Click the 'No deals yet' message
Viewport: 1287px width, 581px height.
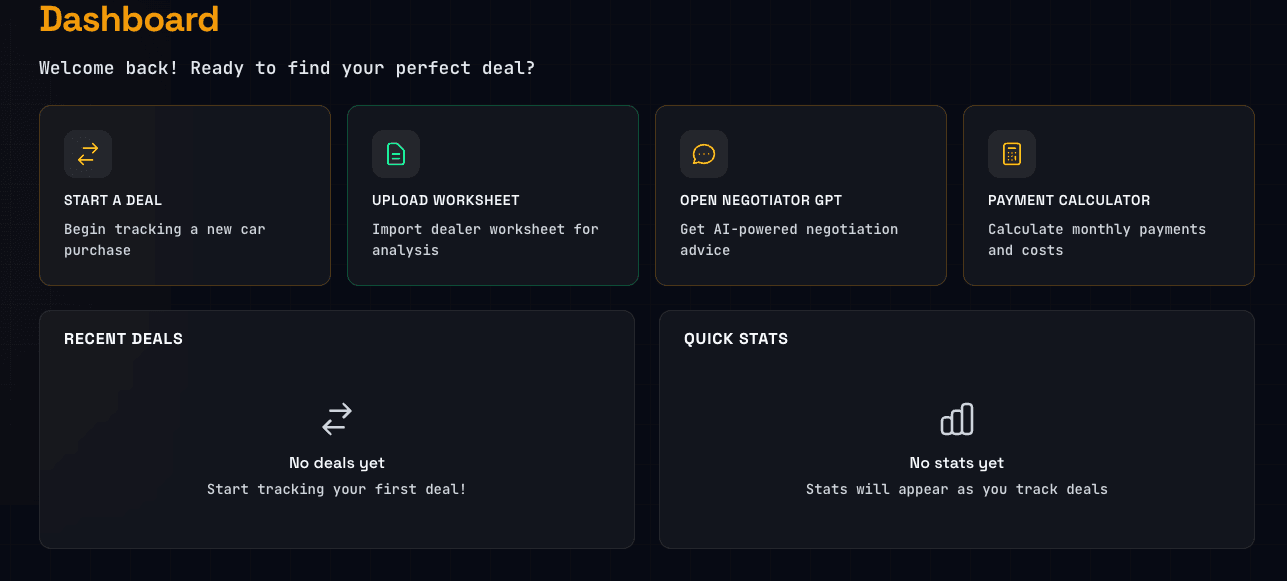[x=336, y=462]
